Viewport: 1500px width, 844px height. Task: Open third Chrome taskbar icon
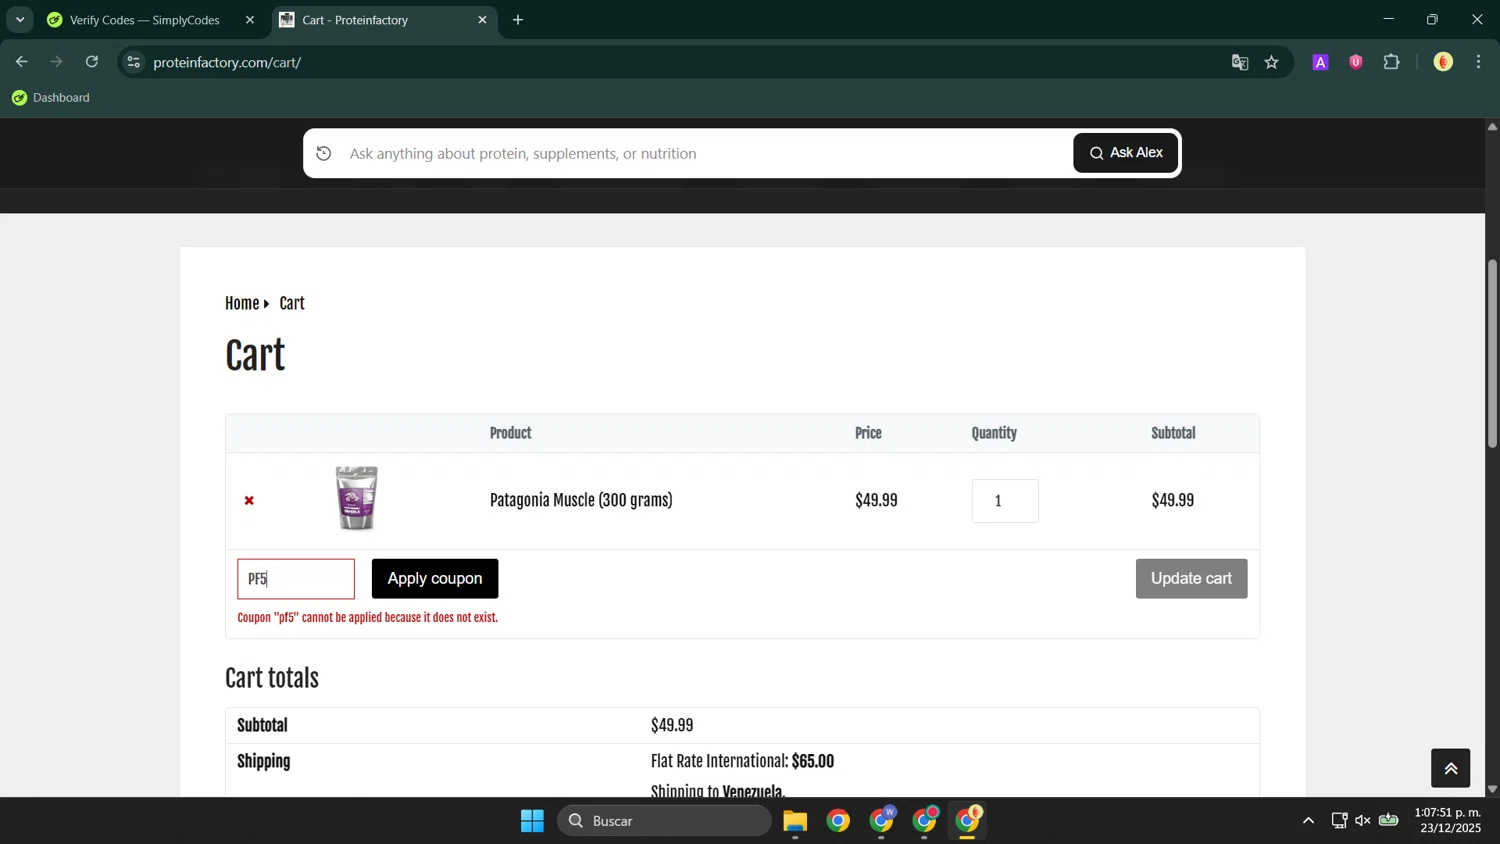(x=925, y=821)
